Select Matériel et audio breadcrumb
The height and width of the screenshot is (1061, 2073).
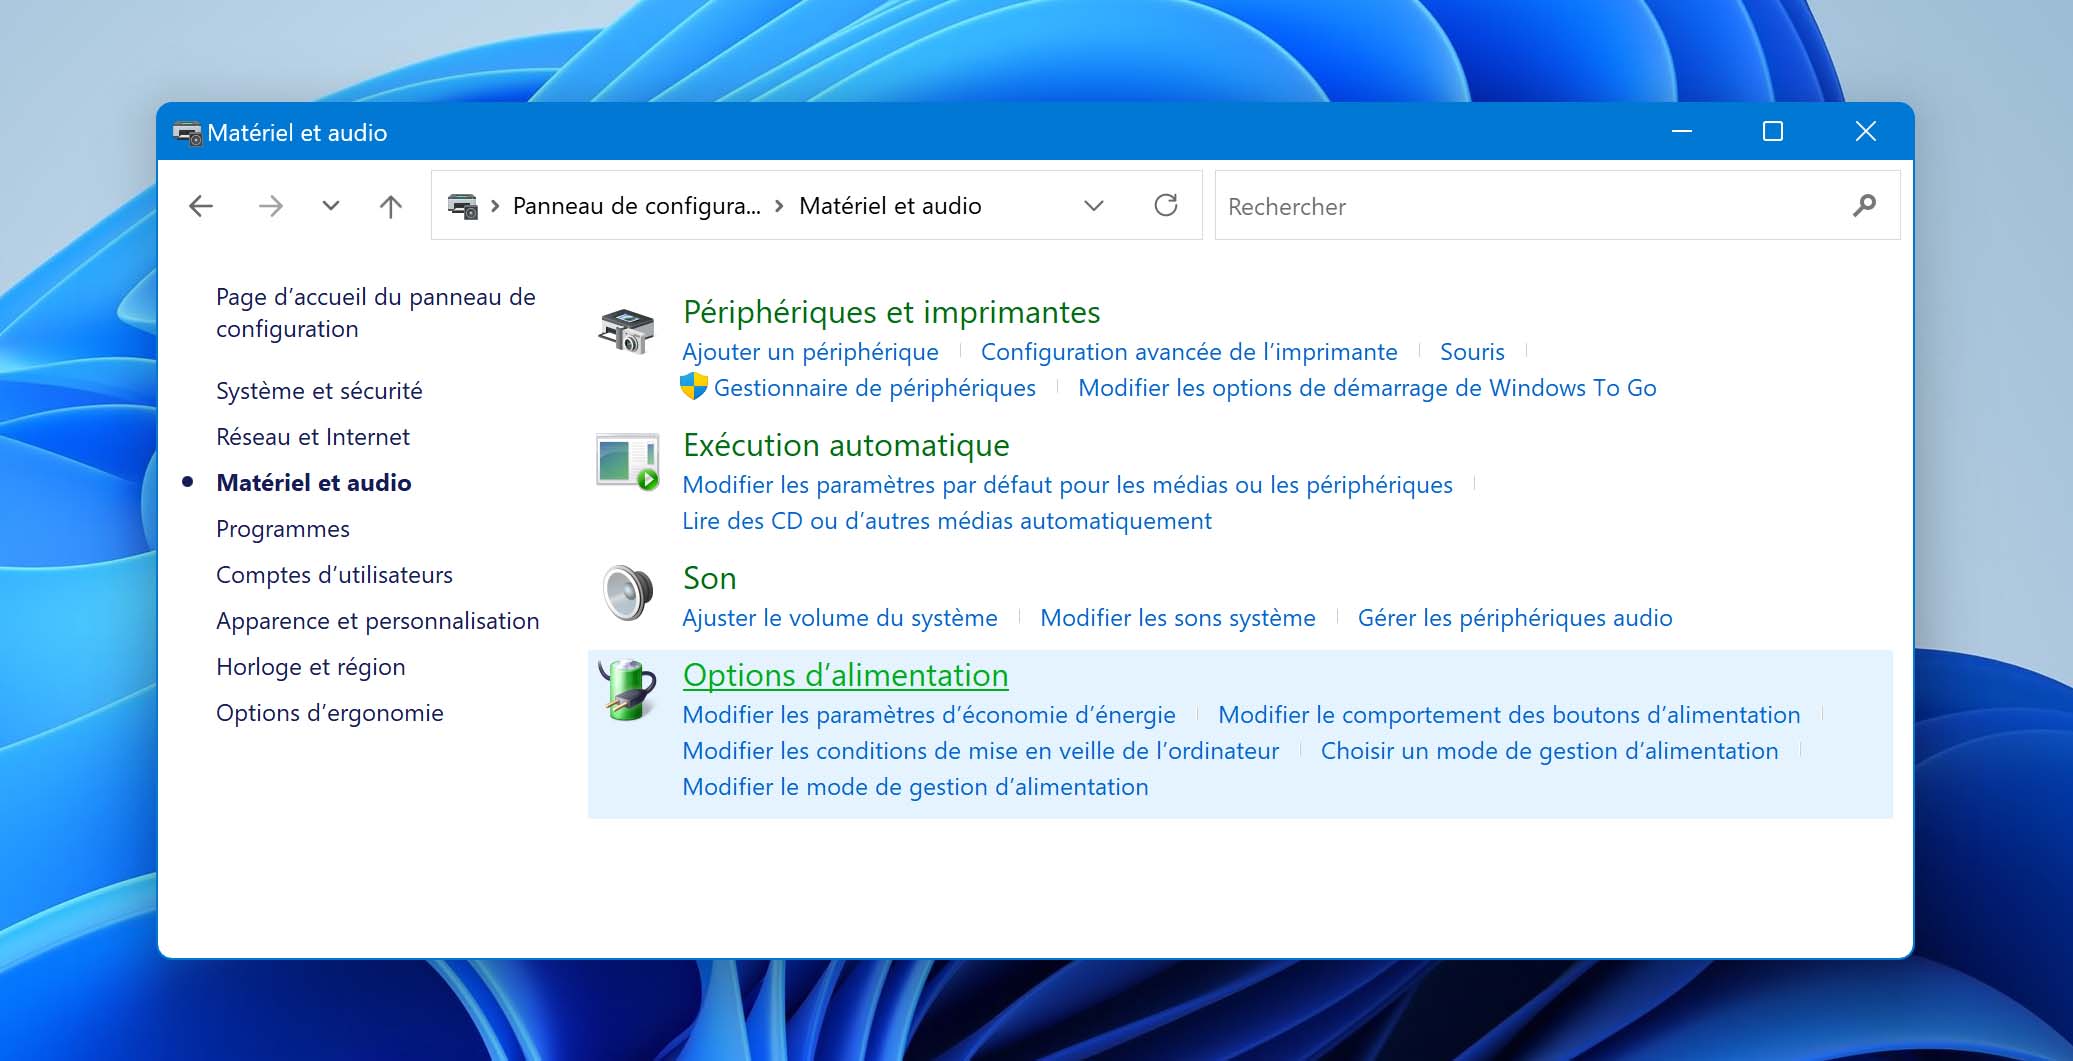pyautogui.click(x=890, y=206)
